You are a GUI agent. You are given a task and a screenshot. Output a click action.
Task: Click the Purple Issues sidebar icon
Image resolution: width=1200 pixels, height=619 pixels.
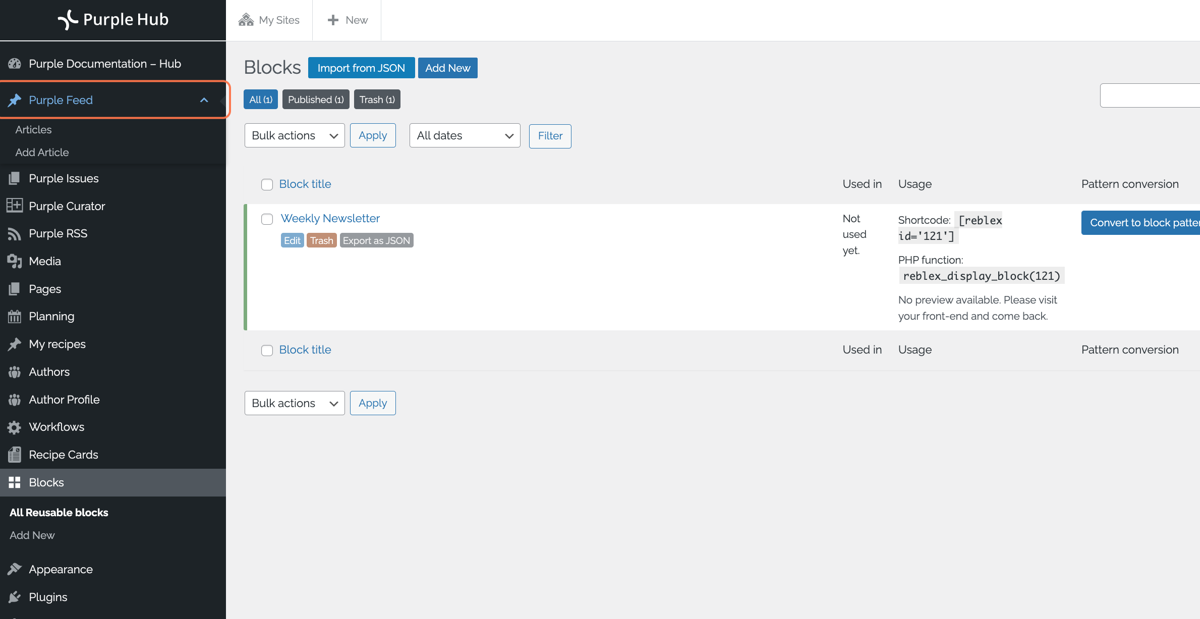coord(14,178)
